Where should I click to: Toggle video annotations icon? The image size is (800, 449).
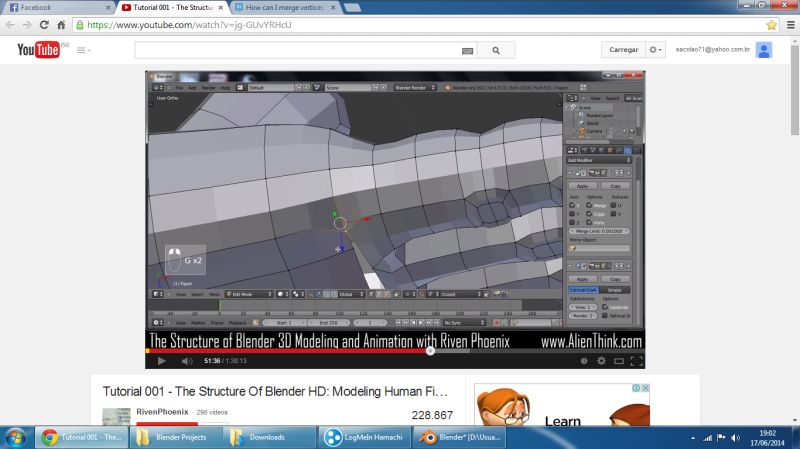[584, 361]
